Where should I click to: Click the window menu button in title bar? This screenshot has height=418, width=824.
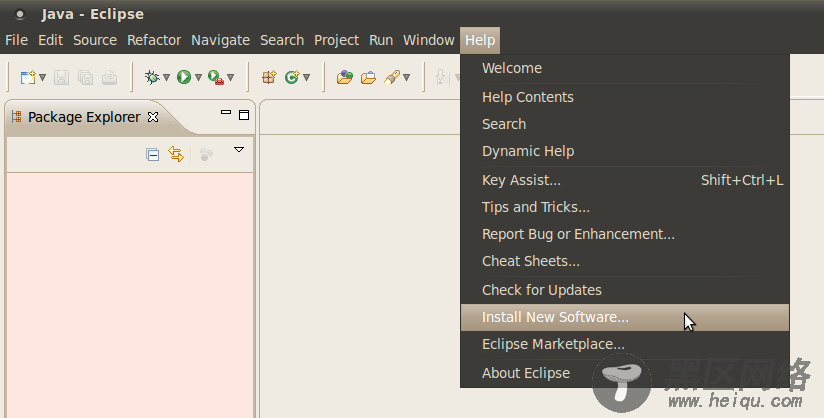click(x=20, y=14)
